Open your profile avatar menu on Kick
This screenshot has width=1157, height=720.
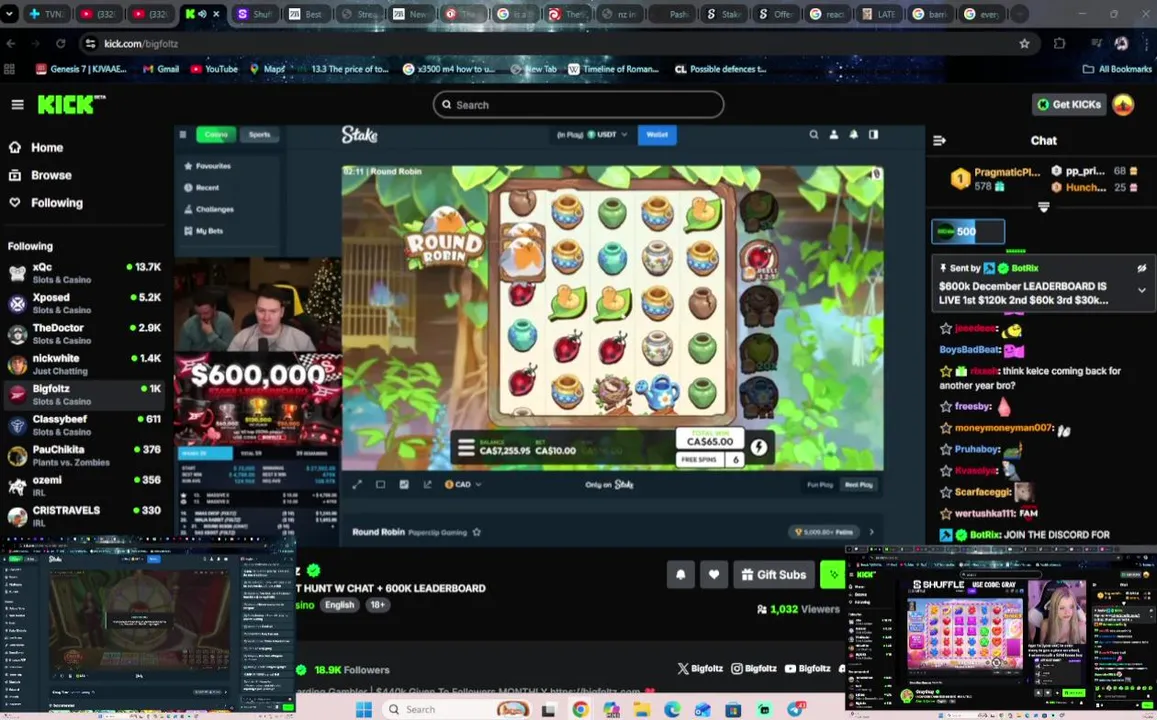tap(1123, 105)
